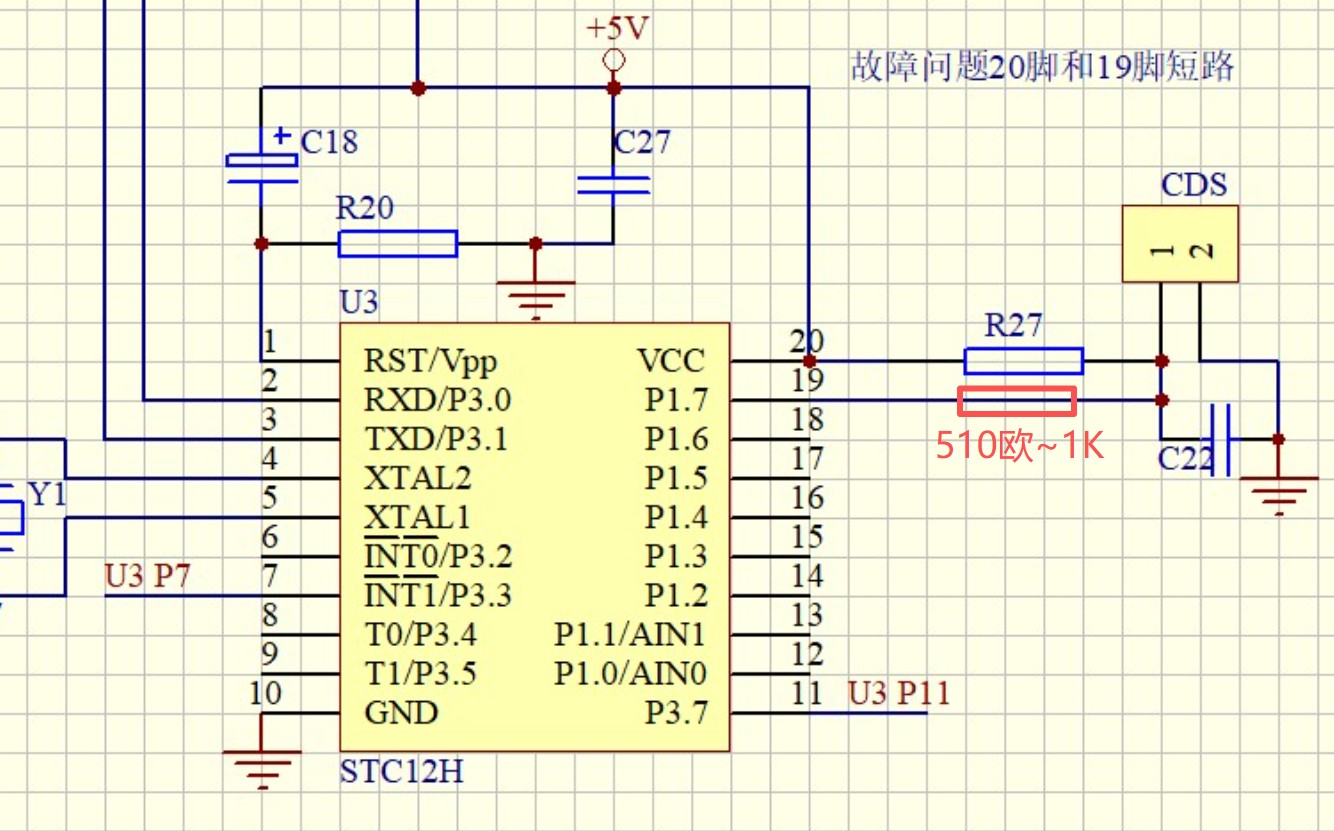1334x831 pixels.
Task: Select the STC12H component name label
Action: tap(401, 772)
